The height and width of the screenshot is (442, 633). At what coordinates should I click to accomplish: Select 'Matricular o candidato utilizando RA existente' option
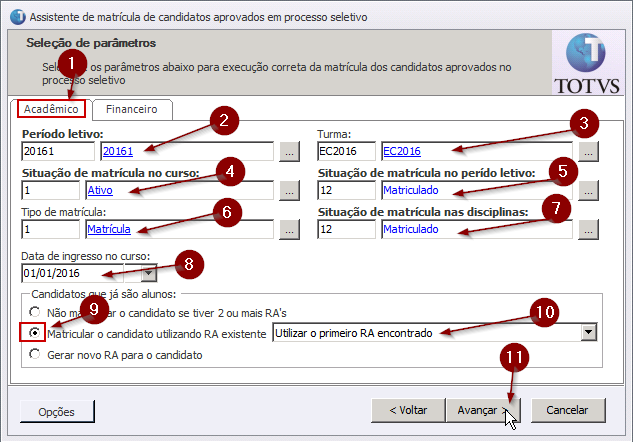(36, 333)
